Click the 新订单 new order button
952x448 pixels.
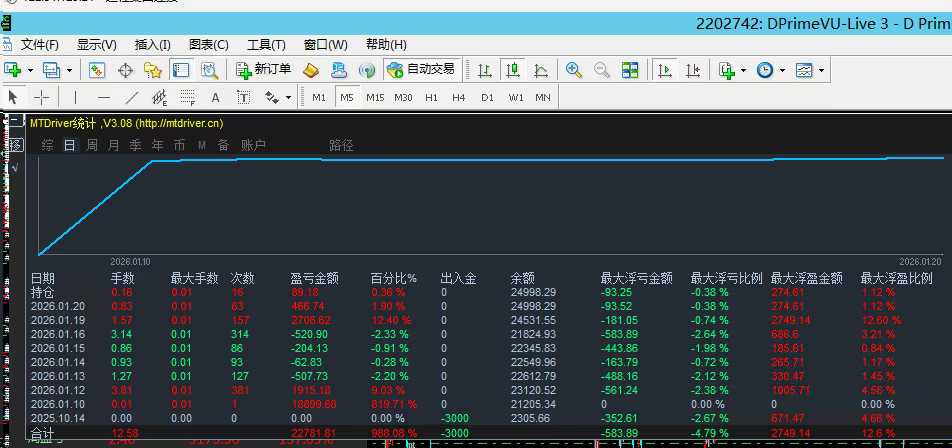pyautogui.click(x=264, y=70)
